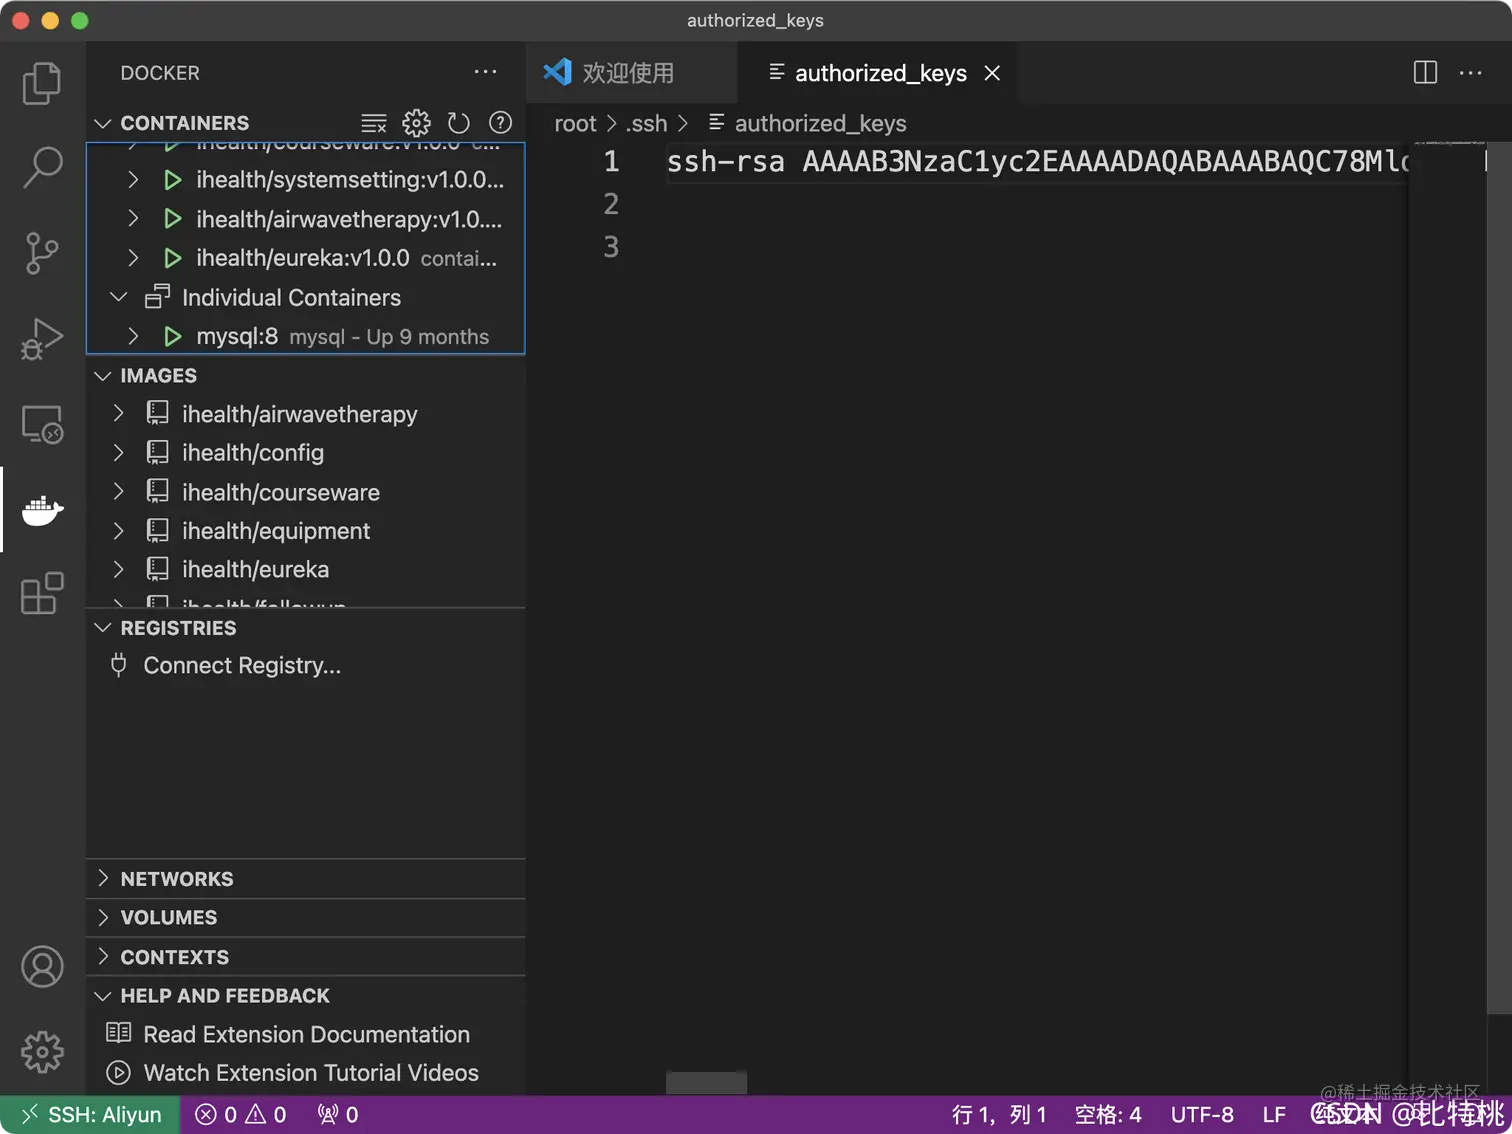Open the containers settings gear icon
The height and width of the screenshot is (1134, 1512).
click(416, 123)
